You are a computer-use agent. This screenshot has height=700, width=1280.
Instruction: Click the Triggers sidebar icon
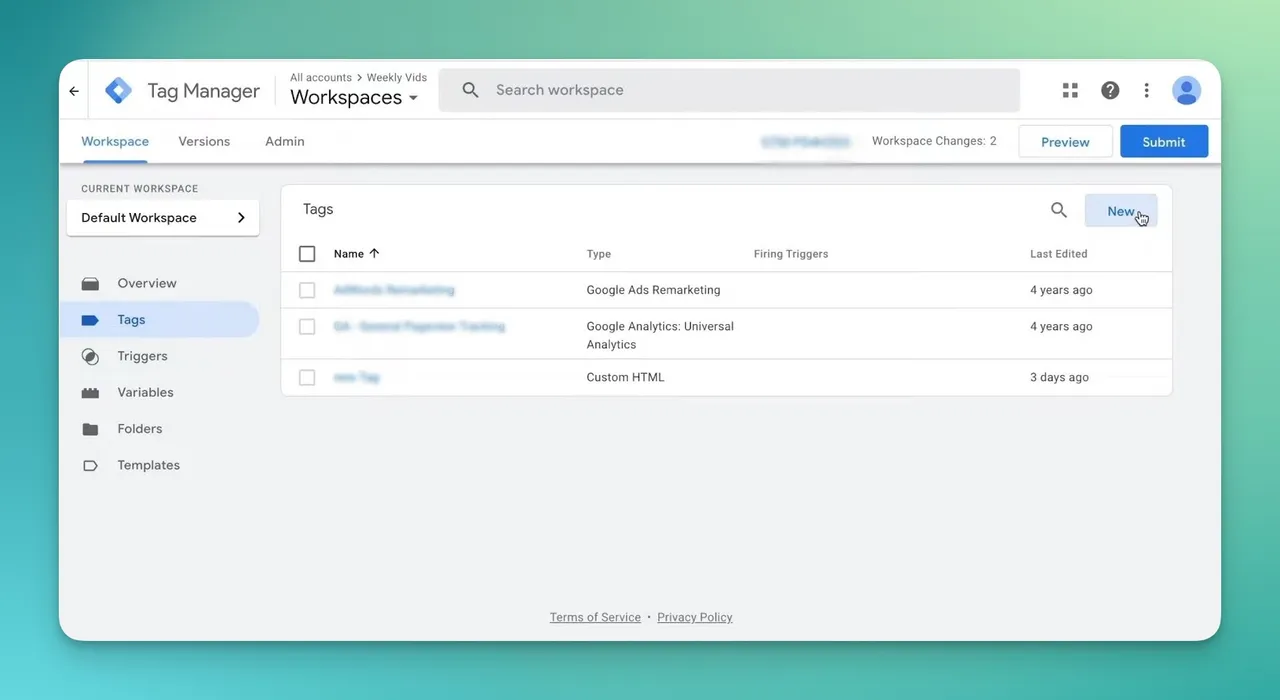tap(90, 356)
